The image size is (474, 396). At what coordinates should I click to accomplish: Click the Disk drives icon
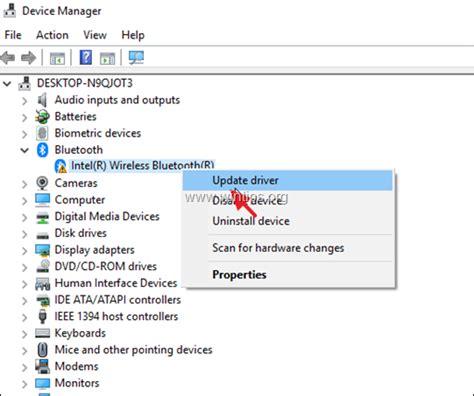click(x=42, y=235)
